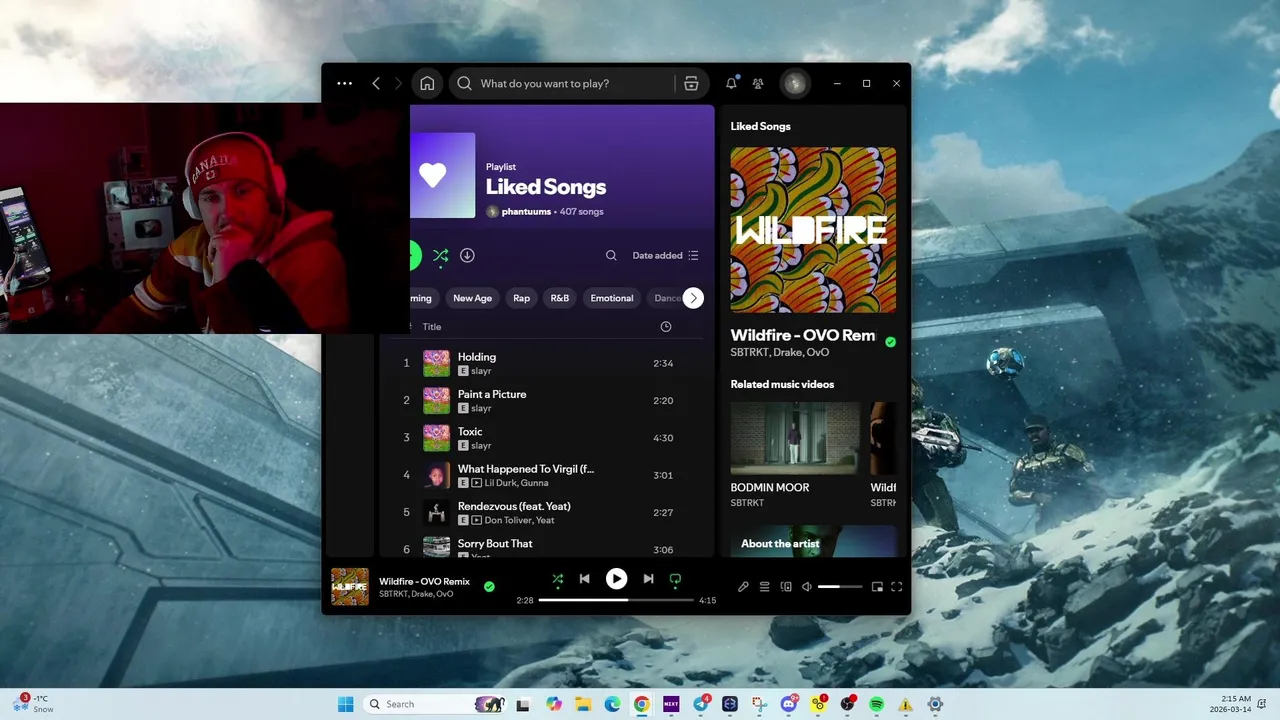
Task: Open Telegram from the taskbar
Action: pyautogui.click(x=701, y=704)
